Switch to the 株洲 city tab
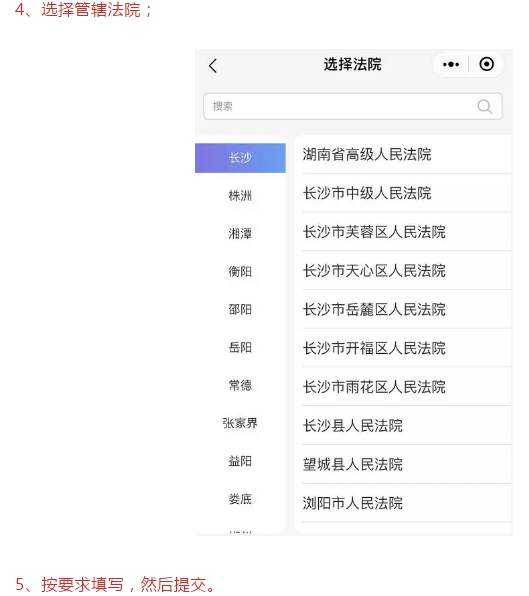Image resolution: width=529 pixels, height=596 pixels. [240, 196]
